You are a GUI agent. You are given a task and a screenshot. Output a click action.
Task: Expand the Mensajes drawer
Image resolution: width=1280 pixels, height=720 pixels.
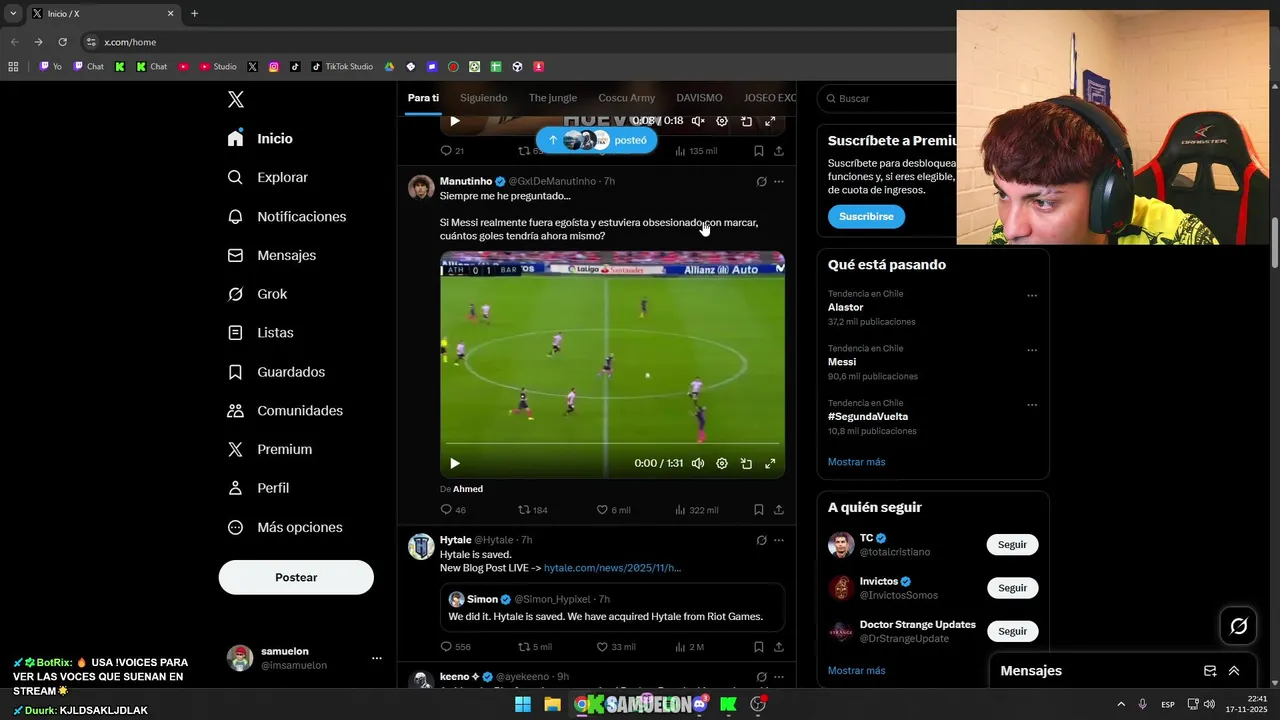(1234, 671)
